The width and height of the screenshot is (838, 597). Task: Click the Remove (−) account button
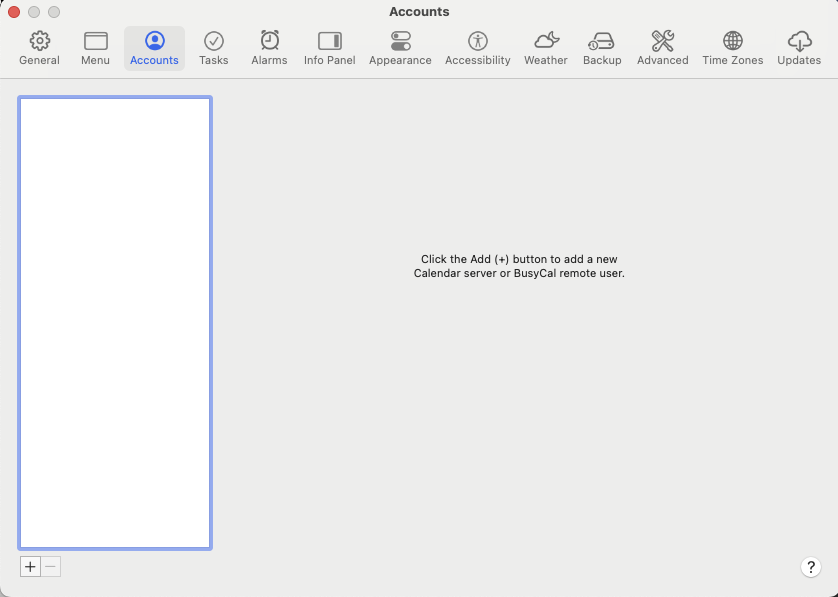point(50,567)
